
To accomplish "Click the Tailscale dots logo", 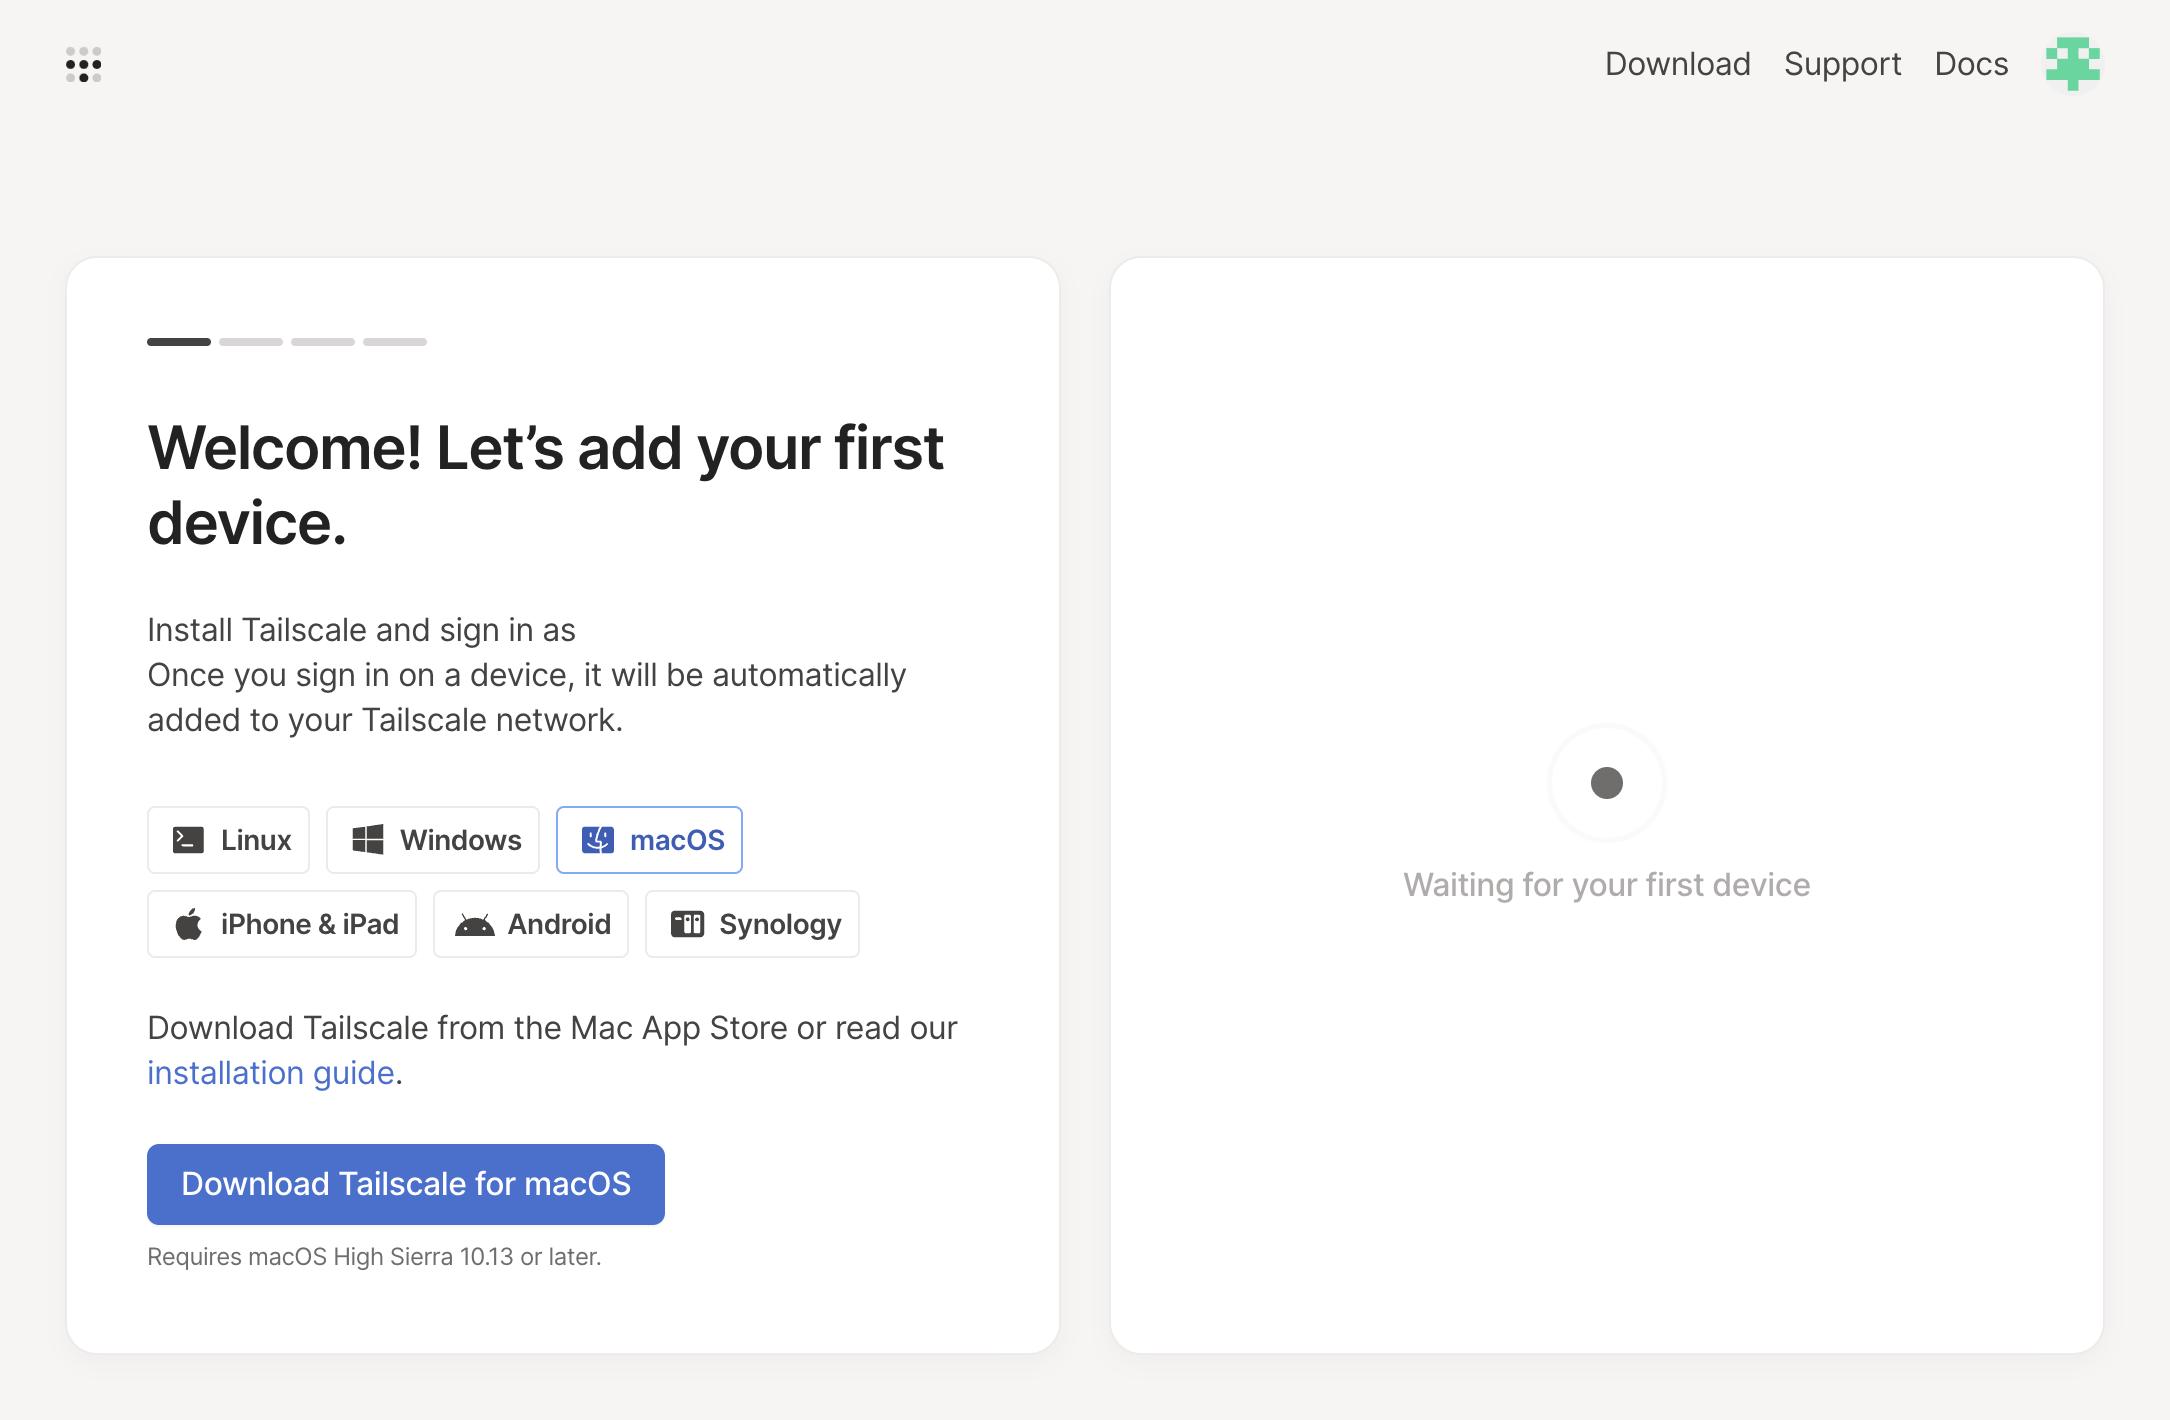I will pos(84,65).
